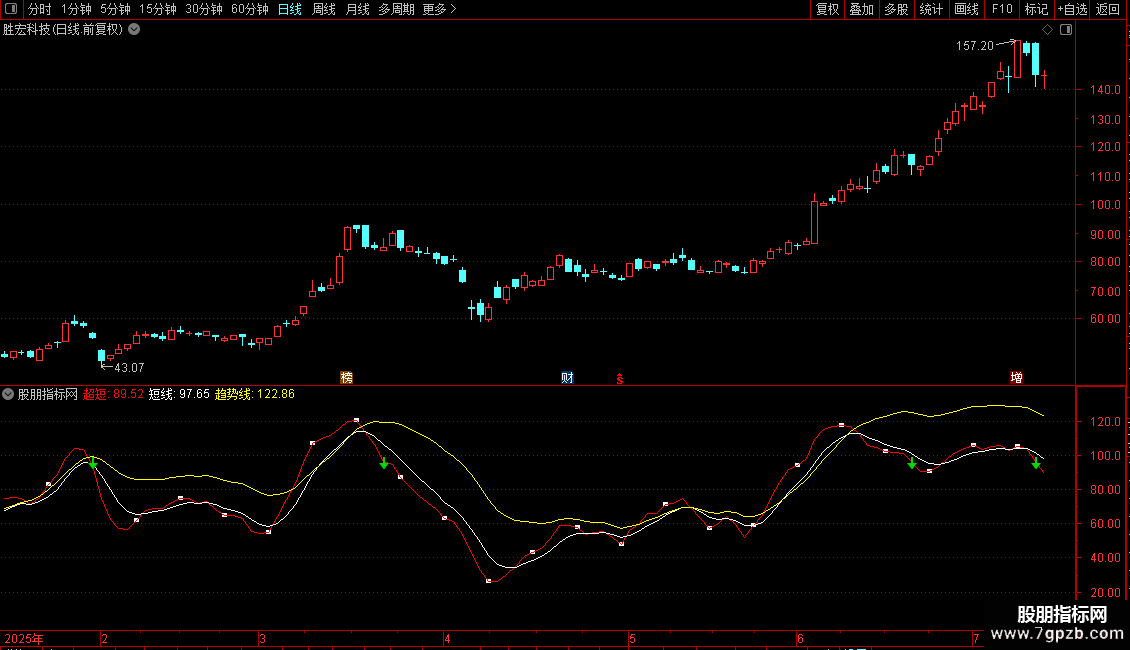Click the 140.0 price axis label

coord(1105,90)
